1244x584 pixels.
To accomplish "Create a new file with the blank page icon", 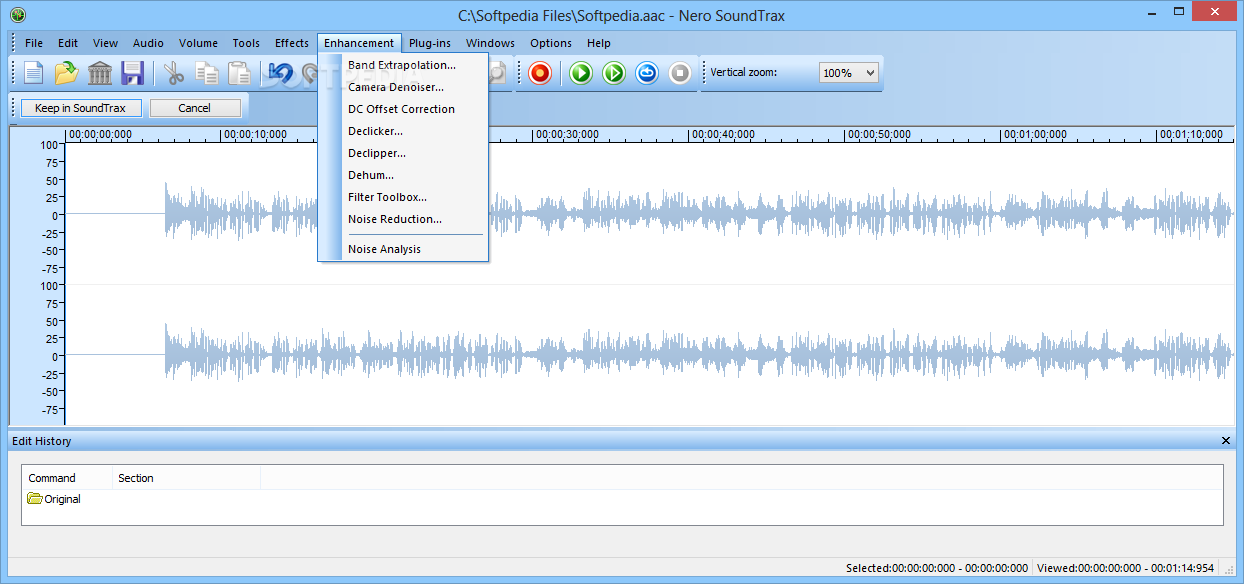I will point(34,73).
